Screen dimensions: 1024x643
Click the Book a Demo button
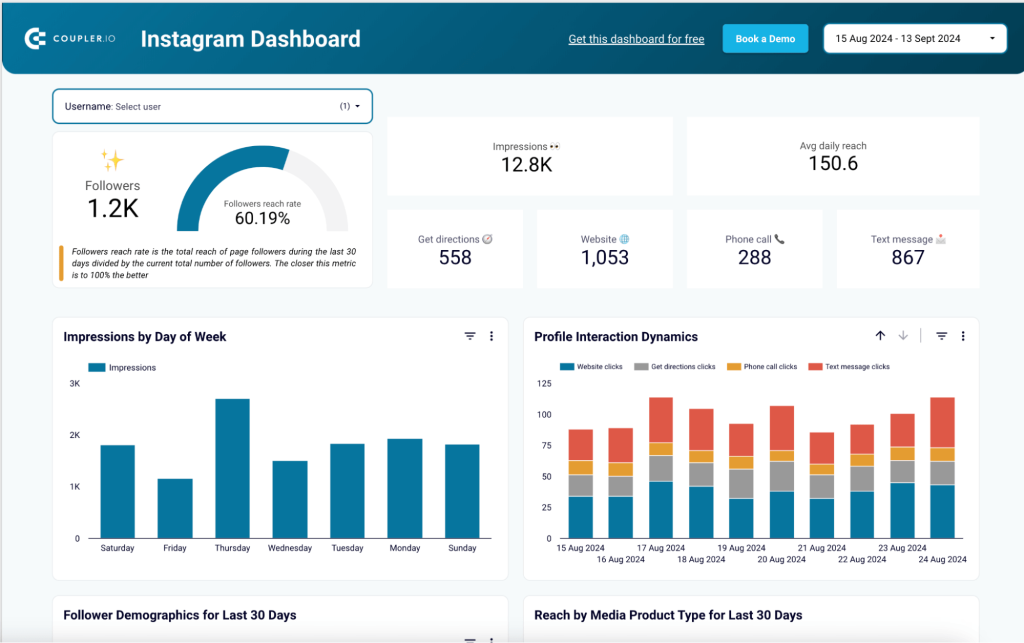765,38
